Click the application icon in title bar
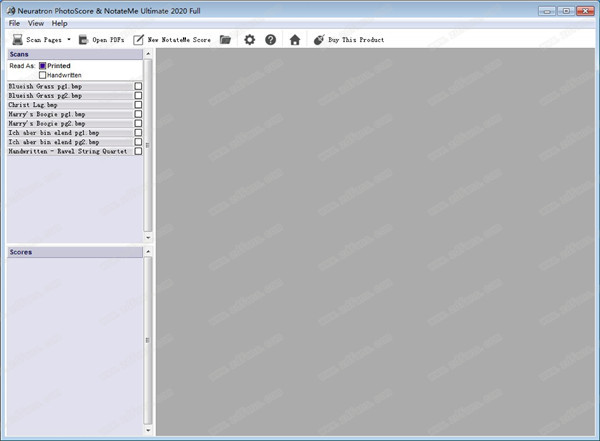Image resolution: width=600 pixels, height=441 pixels. [11, 11]
